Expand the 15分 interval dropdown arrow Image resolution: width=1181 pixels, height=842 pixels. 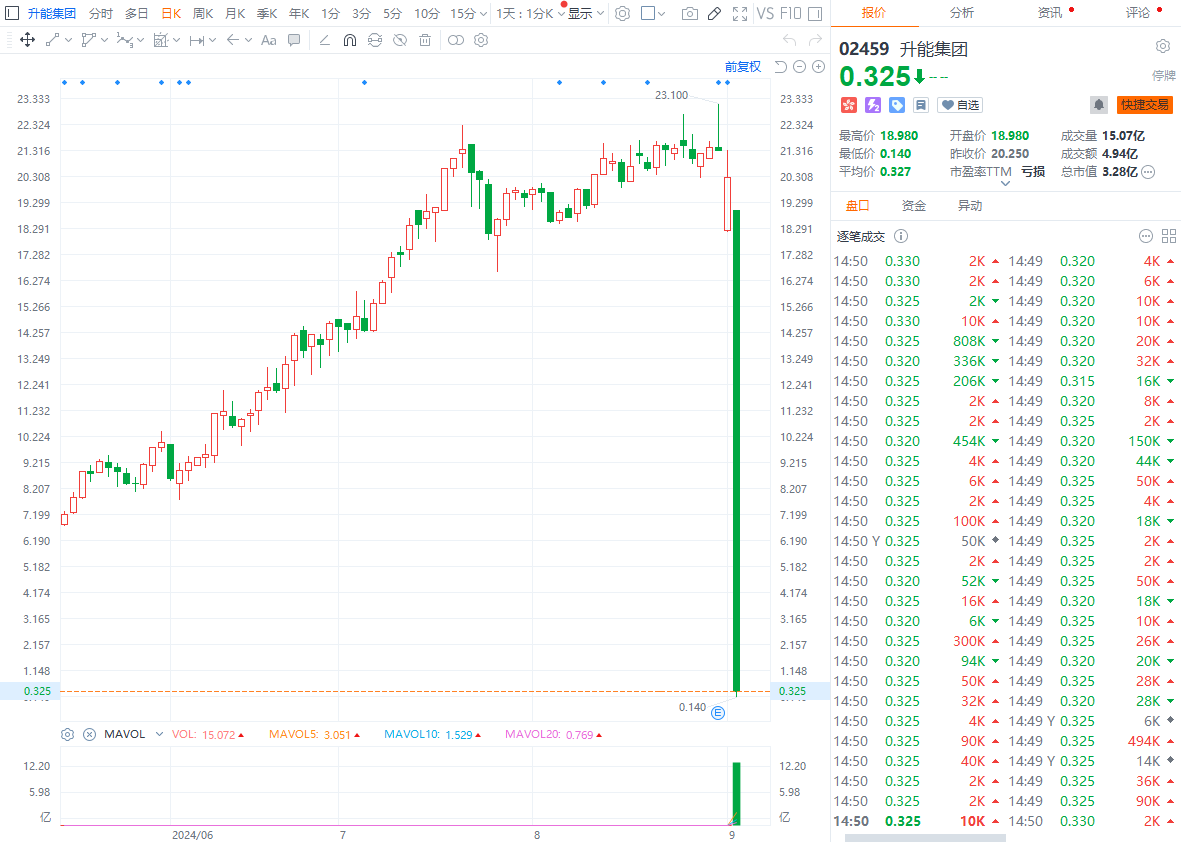coord(482,14)
